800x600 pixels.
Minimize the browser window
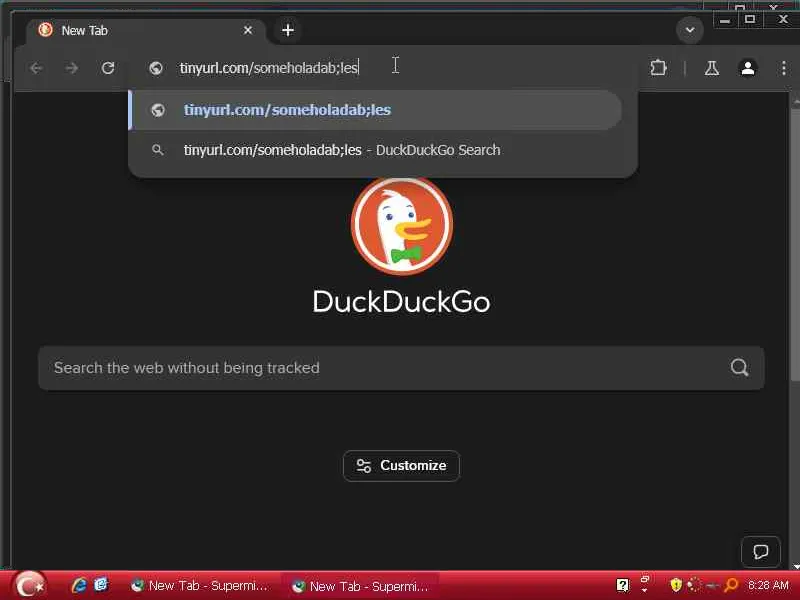click(724, 20)
